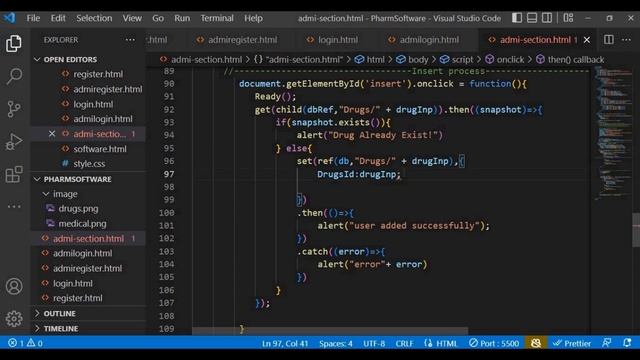Show additional views ellipsis in activity bar

click(14, 207)
